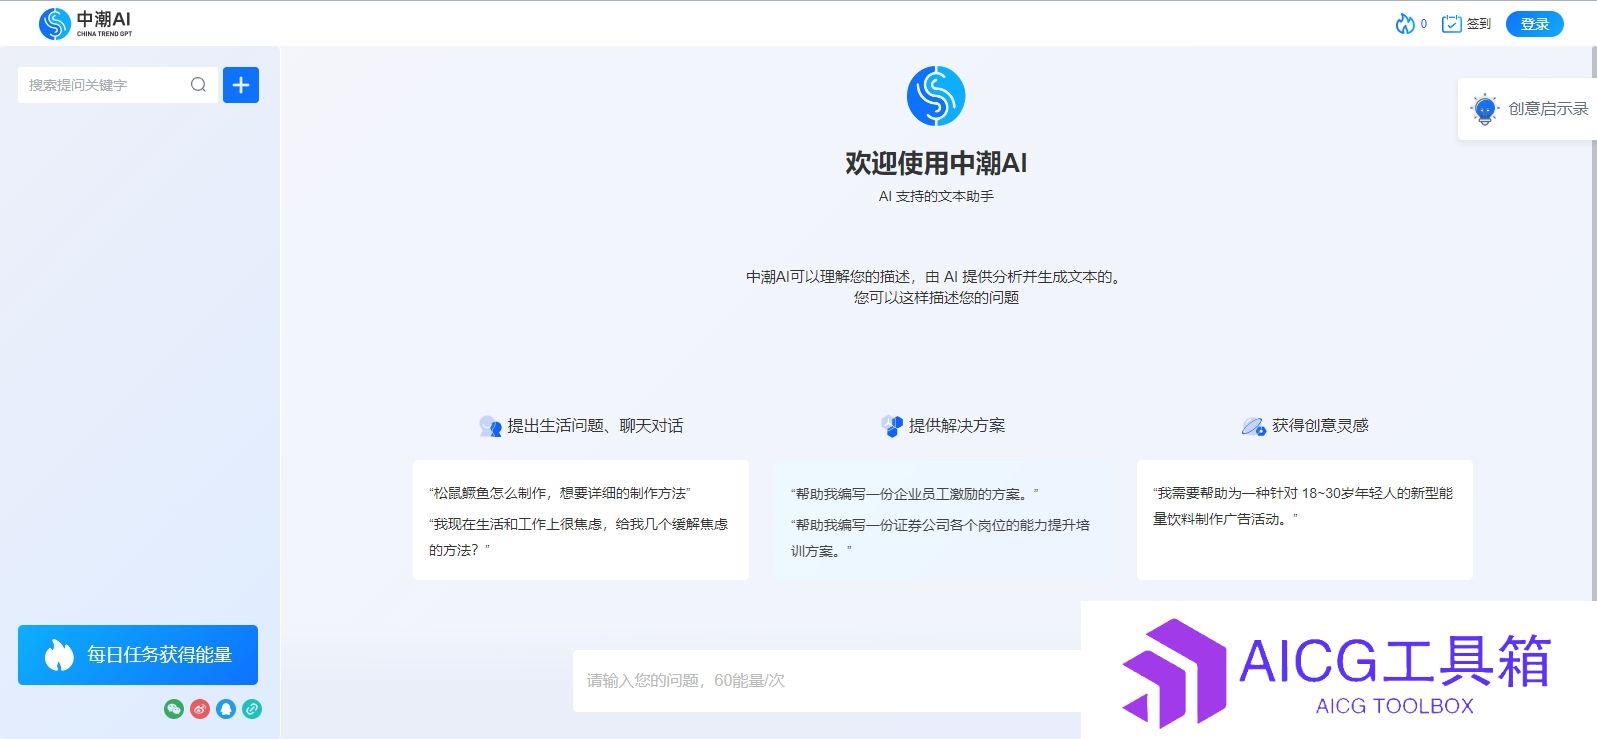The width and height of the screenshot is (1597, 739).
Task: Click the 获得创意灵感 heading
Action: (1320, 426)
